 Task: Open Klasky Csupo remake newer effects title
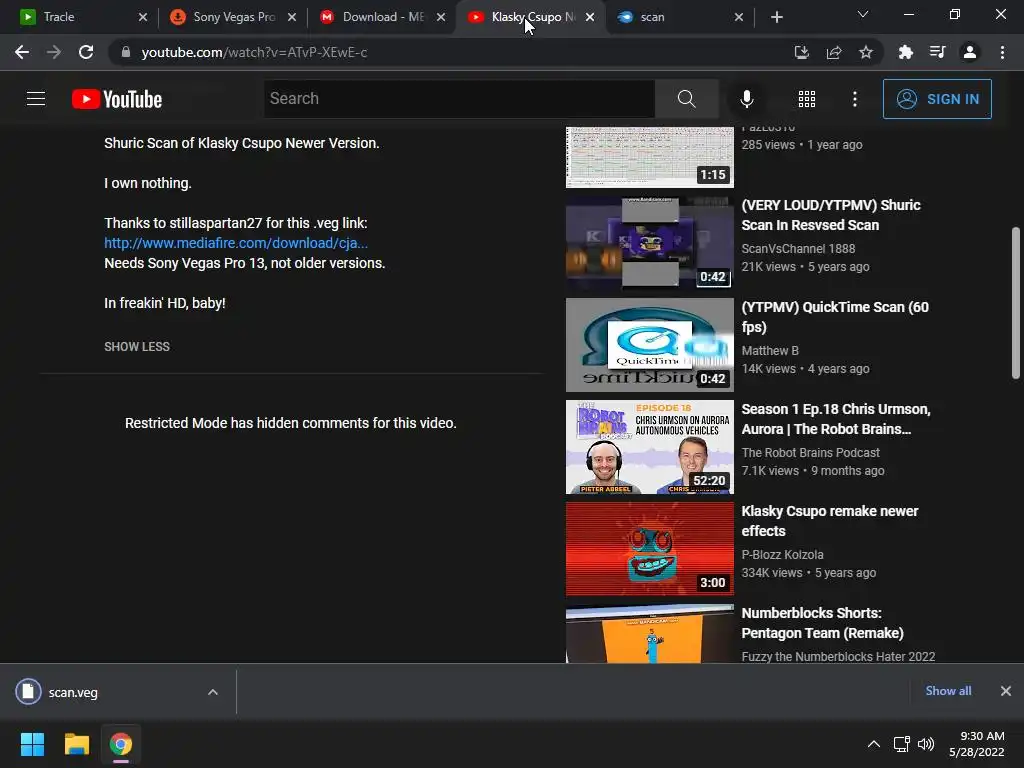(829, 520)
